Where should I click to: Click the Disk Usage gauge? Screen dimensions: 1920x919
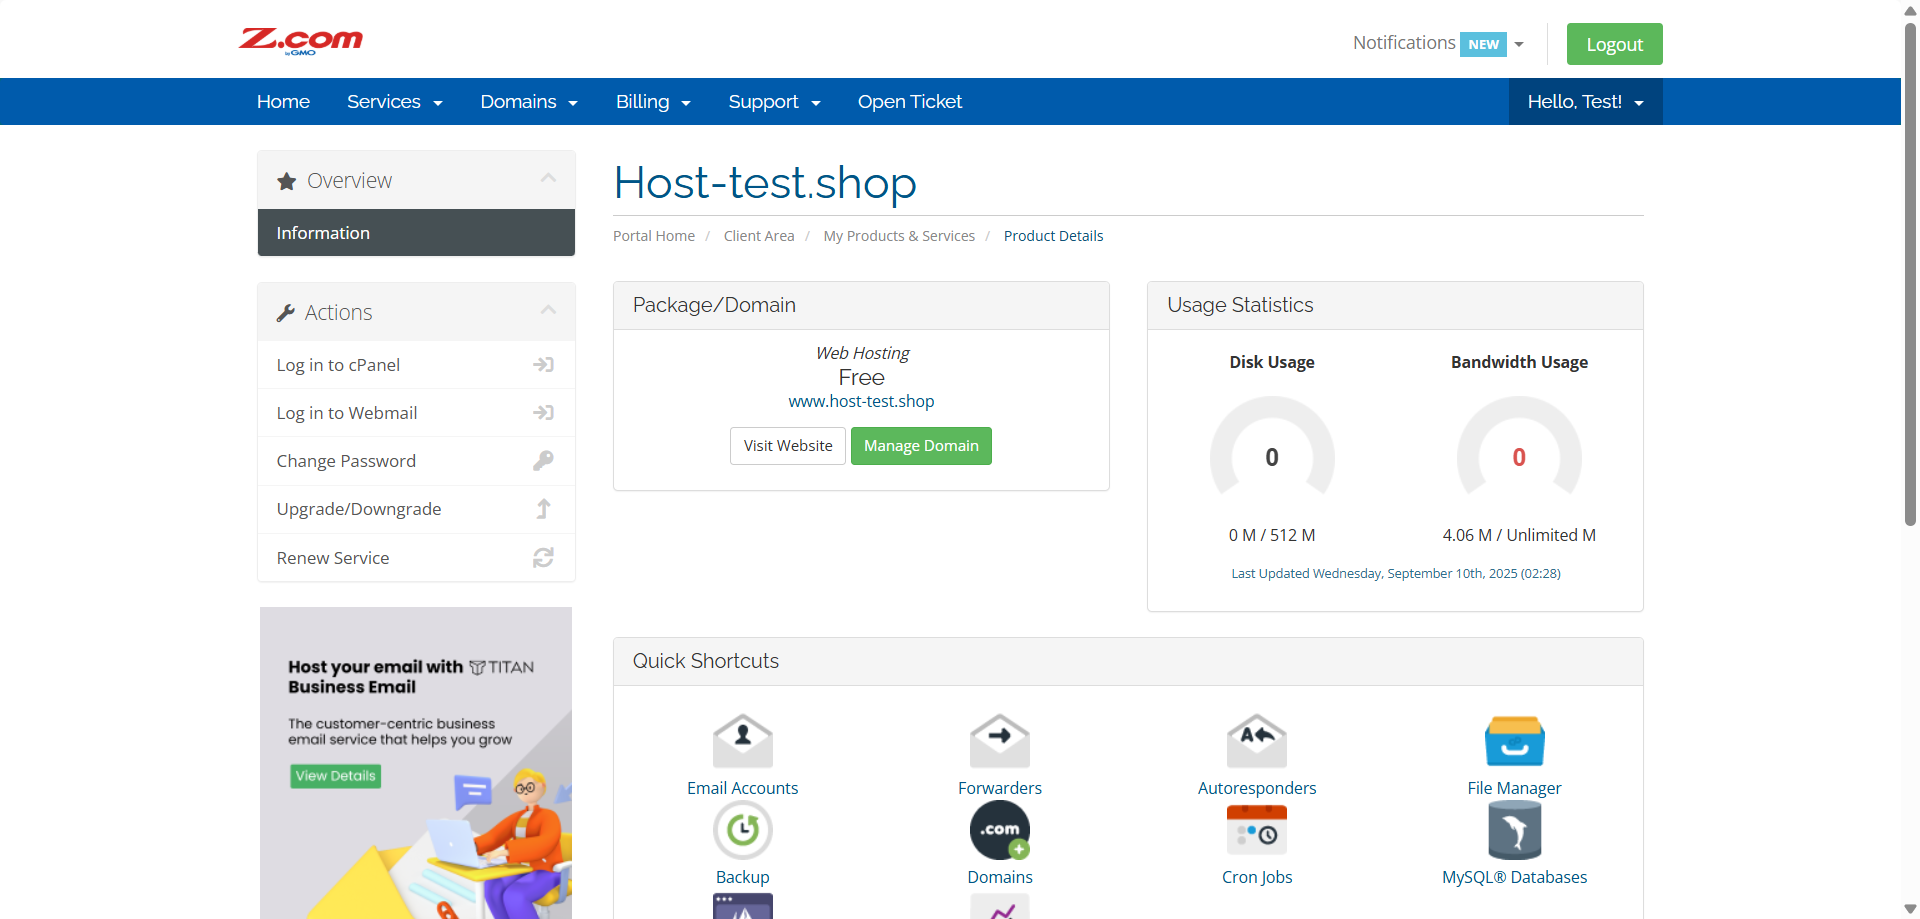click(1272, 448)
